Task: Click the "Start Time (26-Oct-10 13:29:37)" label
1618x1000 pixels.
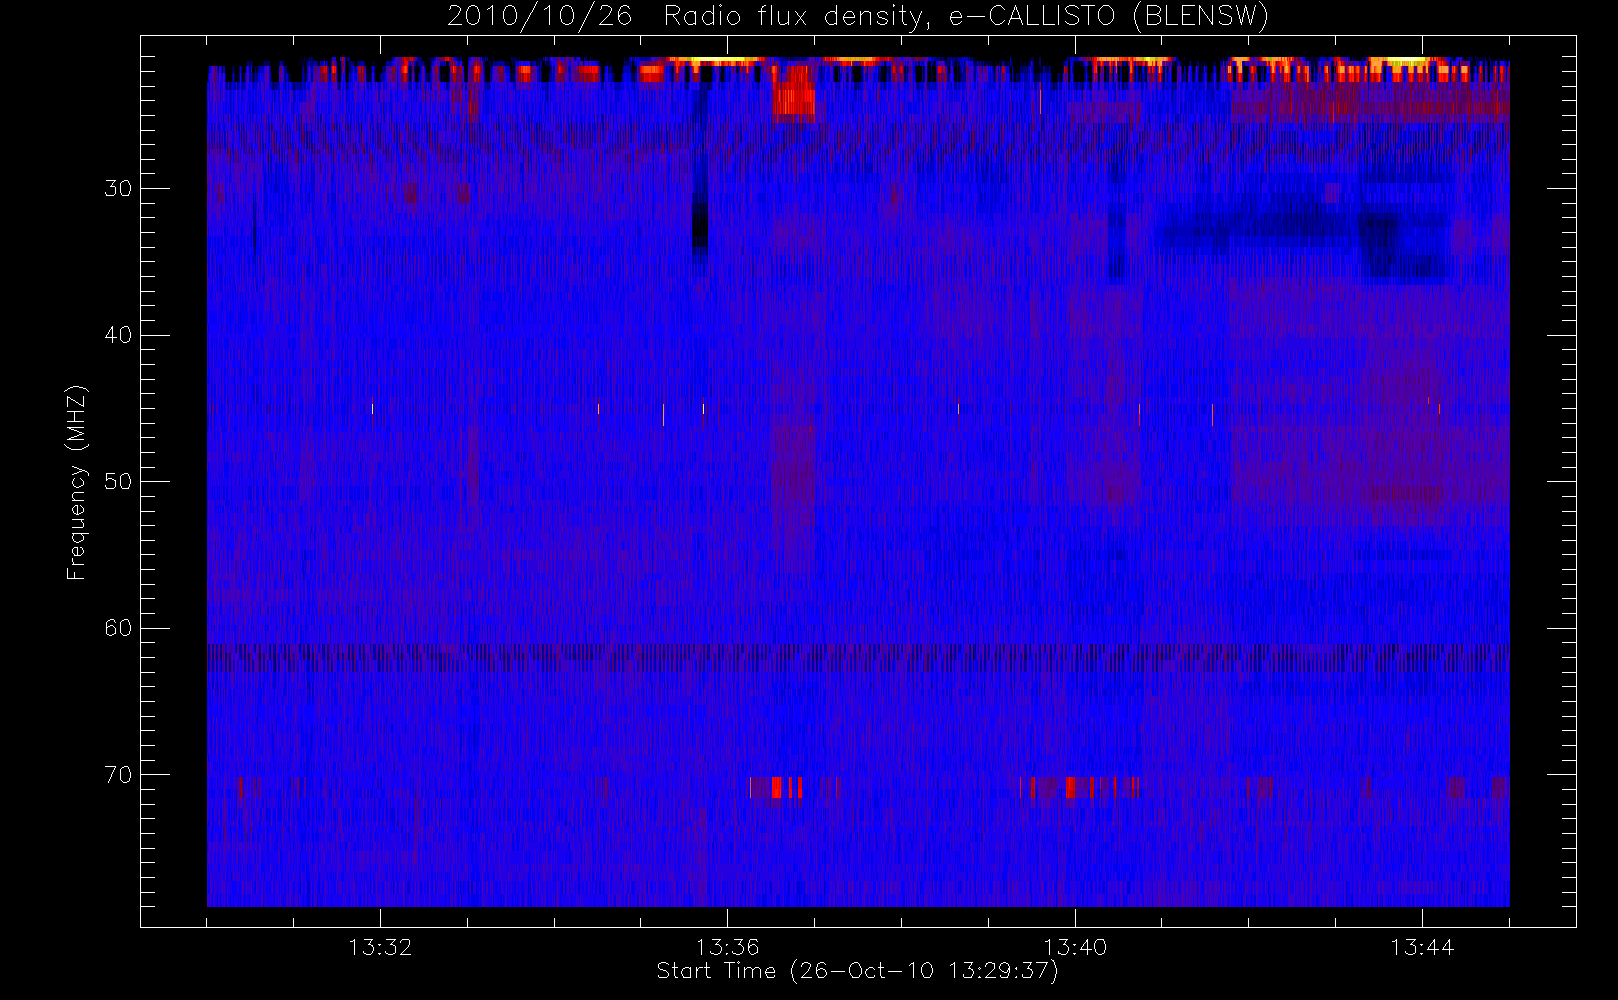Action: pos(857,971)
